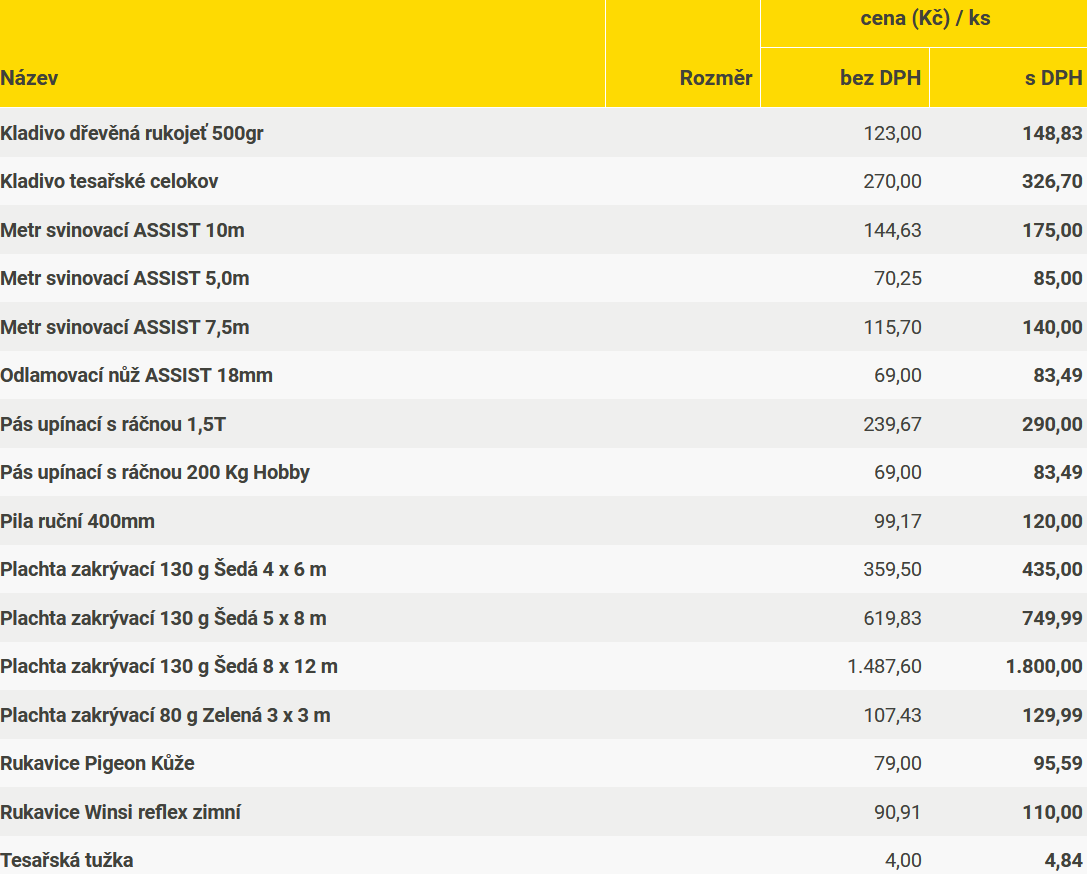This screenshot has width=1087, height=874.
Task: Click price 148,83 with VAT
Action: [1052, 133]
